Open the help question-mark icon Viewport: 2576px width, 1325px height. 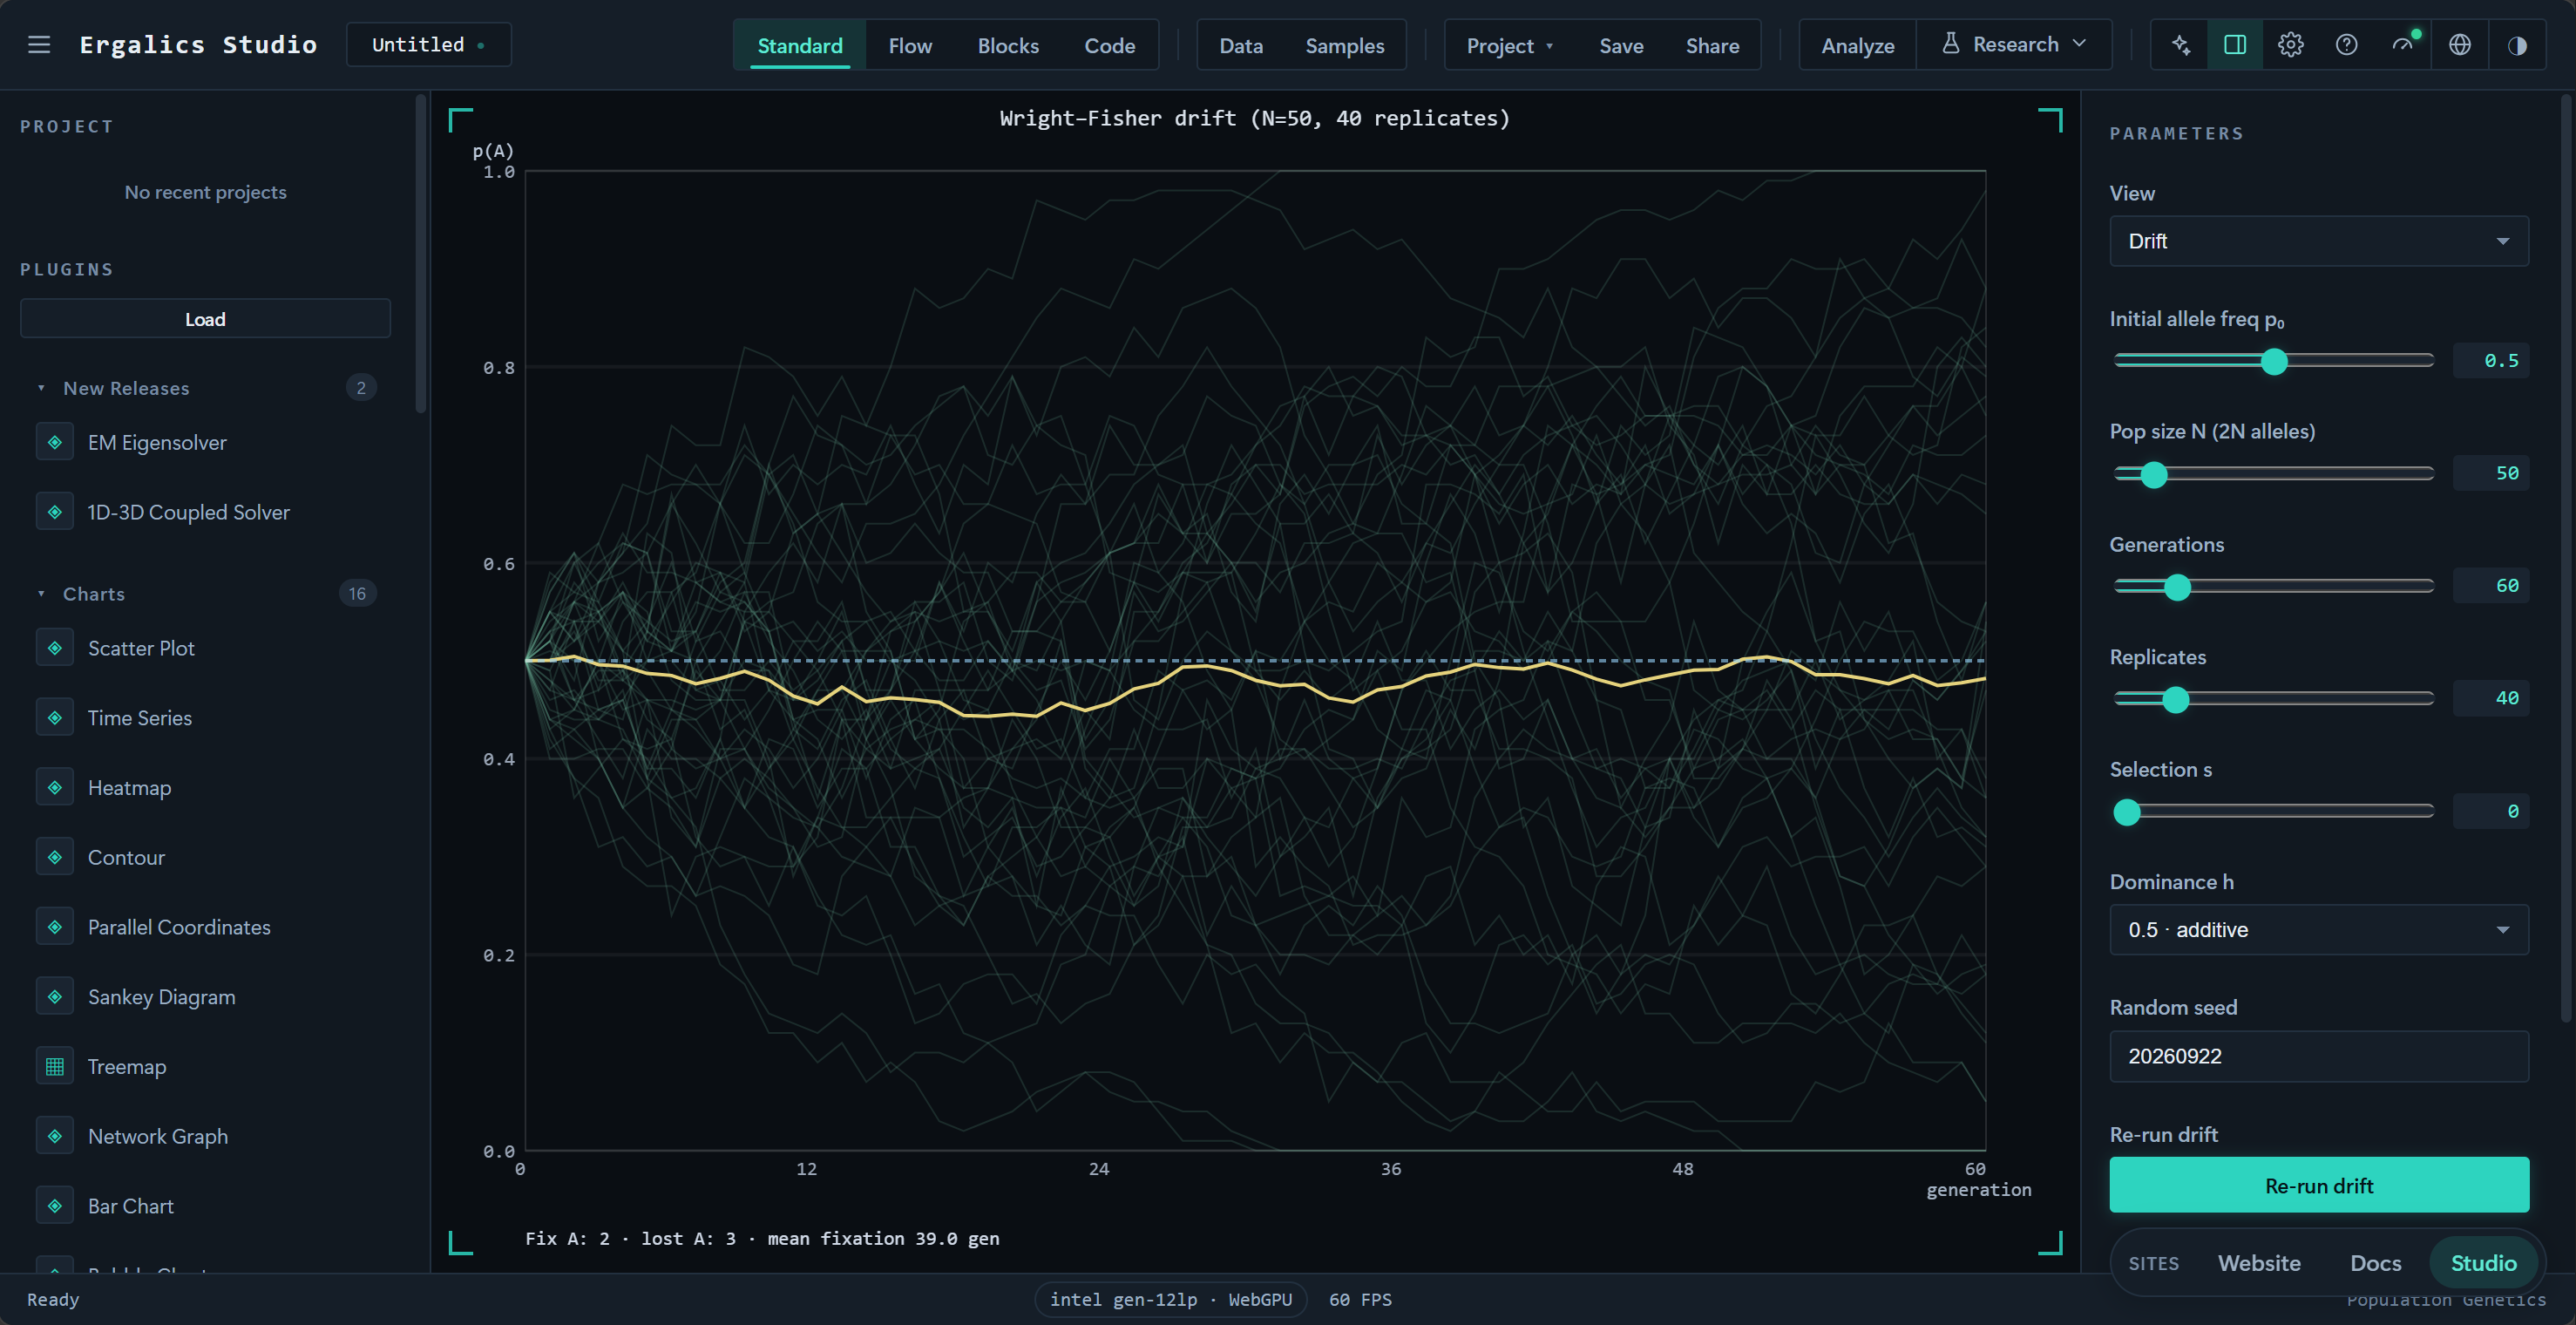tap(2347, 45)
